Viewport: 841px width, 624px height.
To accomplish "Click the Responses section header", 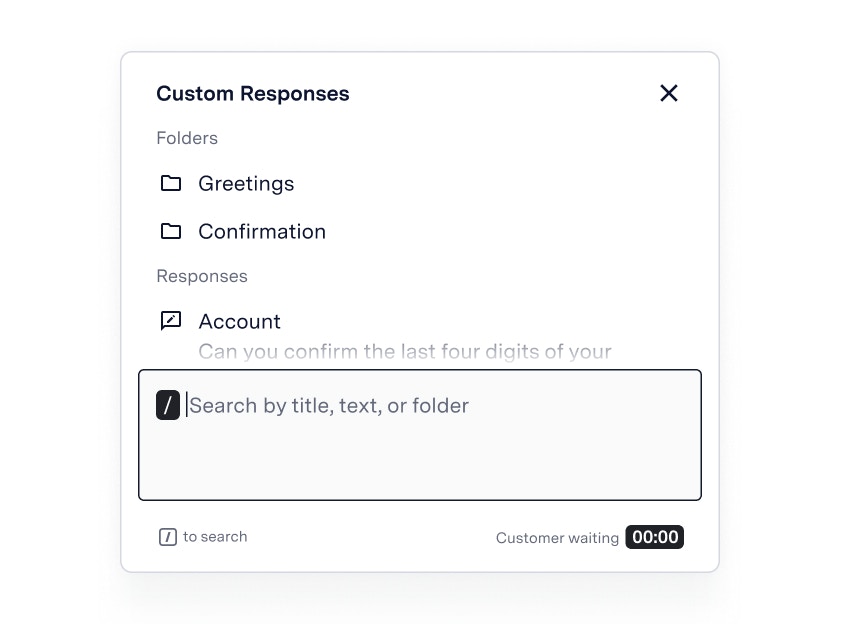I will [202, 276].
